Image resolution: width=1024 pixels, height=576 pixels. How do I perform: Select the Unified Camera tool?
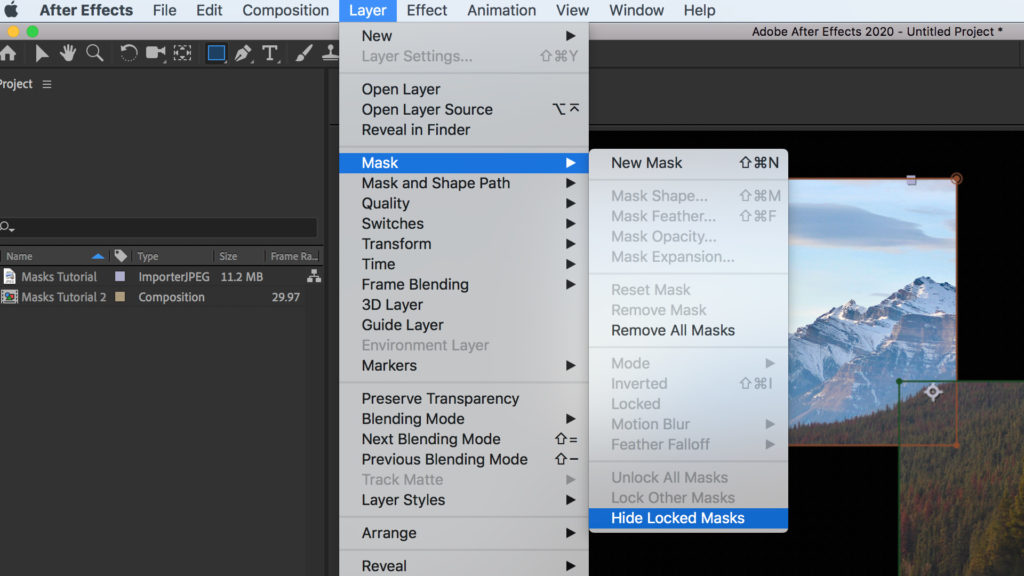[156, 53]
